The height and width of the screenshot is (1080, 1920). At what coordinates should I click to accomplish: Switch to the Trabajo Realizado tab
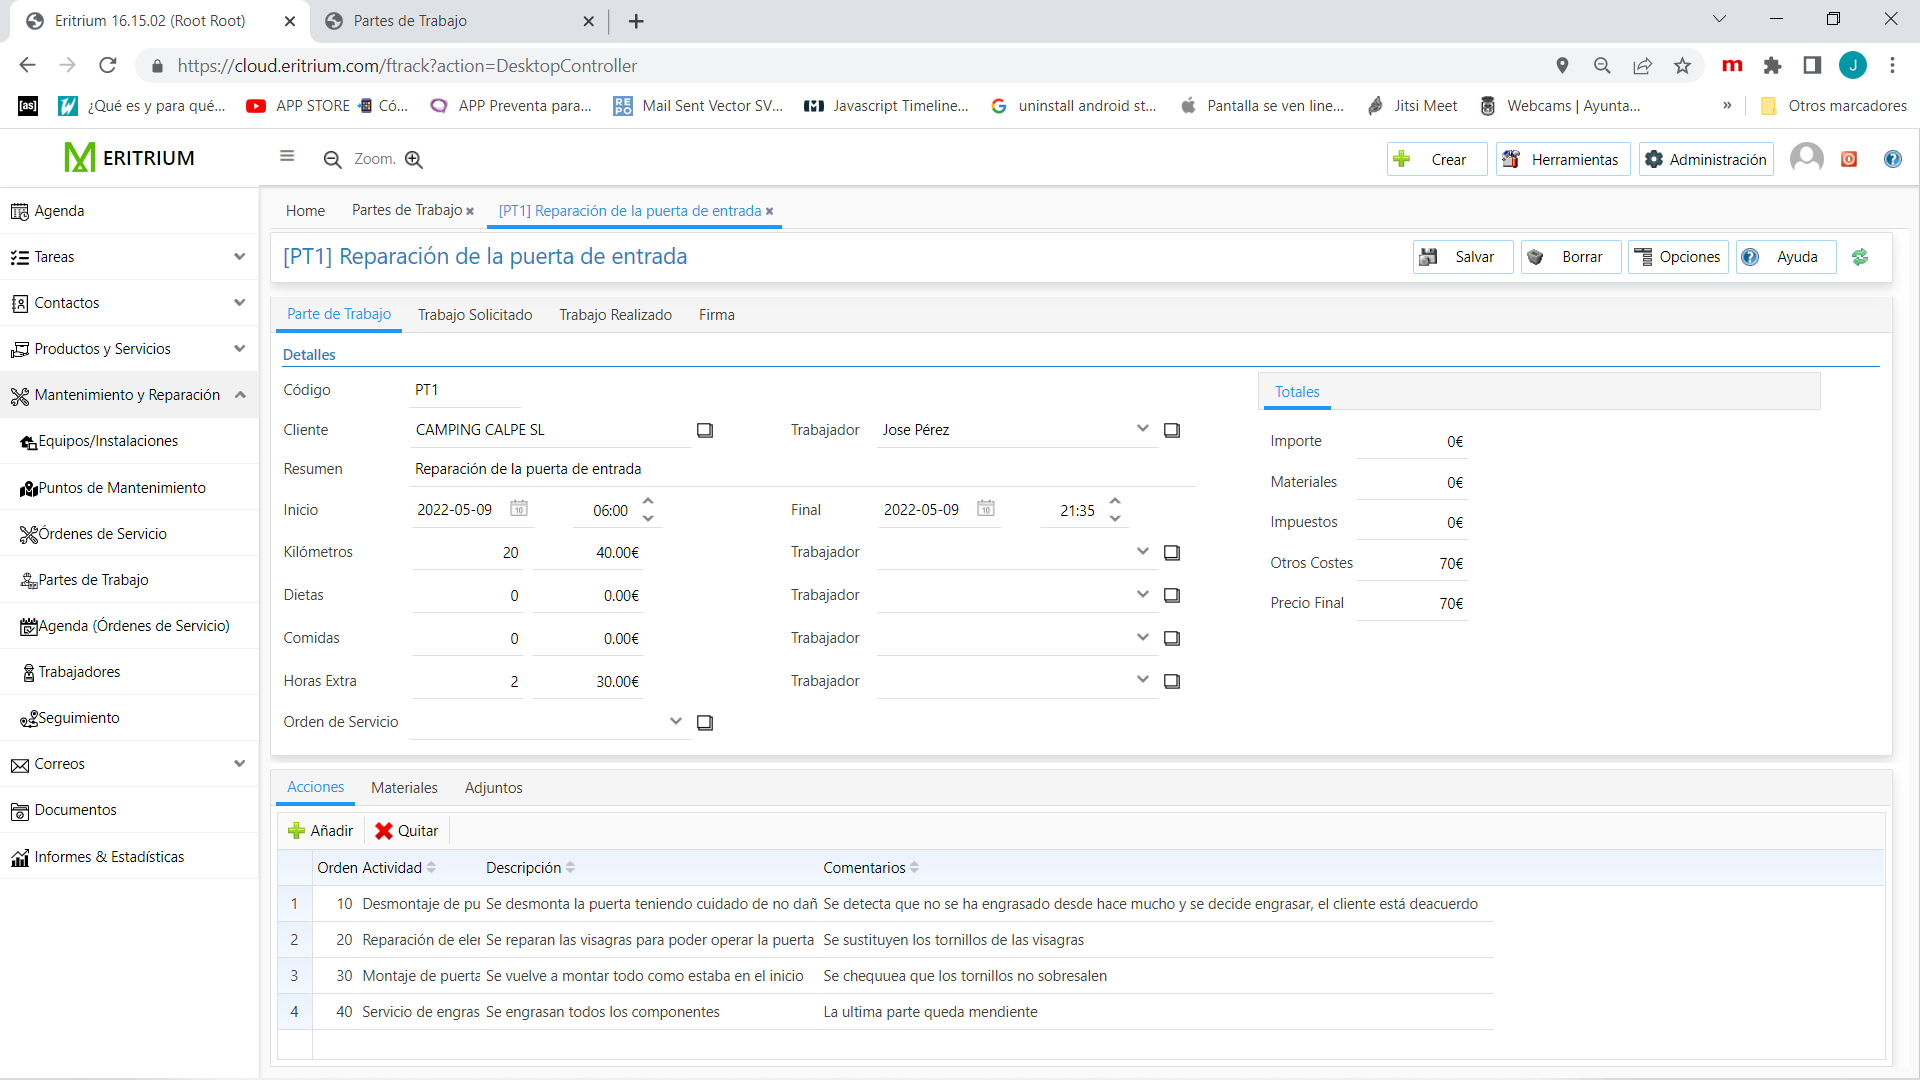615,315
